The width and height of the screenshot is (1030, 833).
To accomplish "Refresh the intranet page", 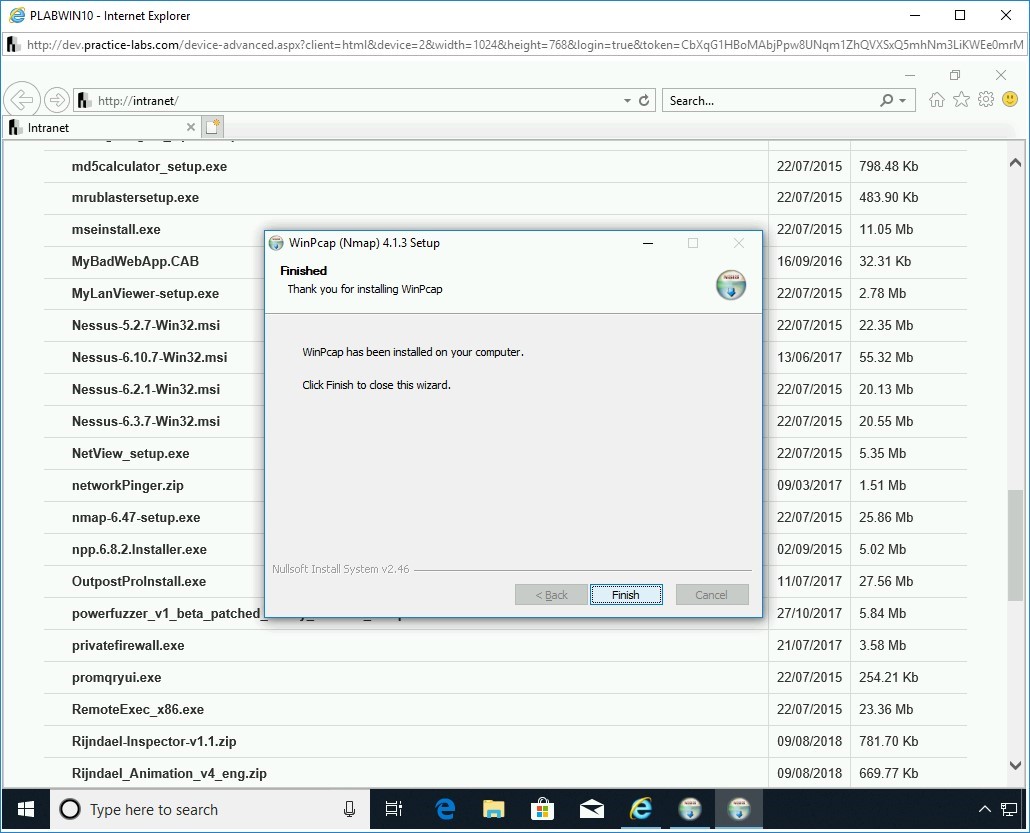I will click(644, 101).
